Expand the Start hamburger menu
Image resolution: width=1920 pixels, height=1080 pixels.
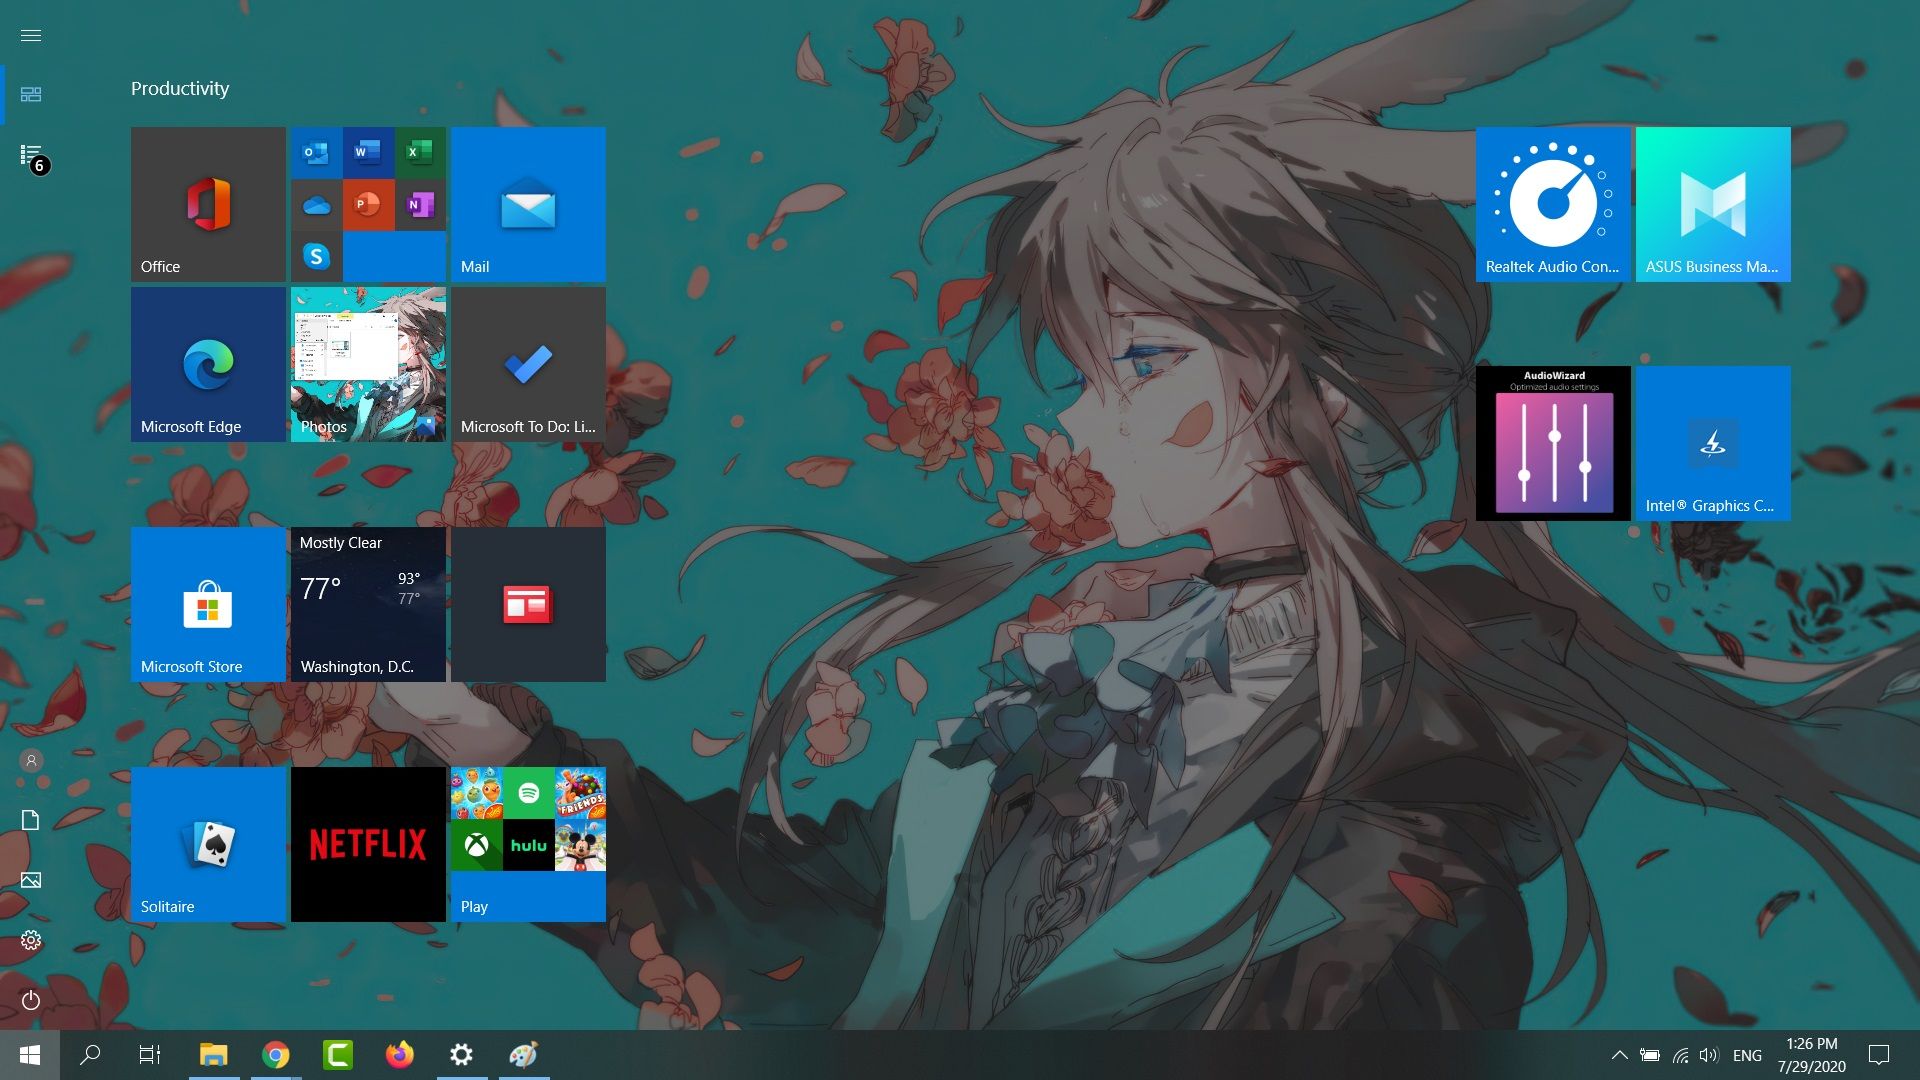(x=31, y=35)
